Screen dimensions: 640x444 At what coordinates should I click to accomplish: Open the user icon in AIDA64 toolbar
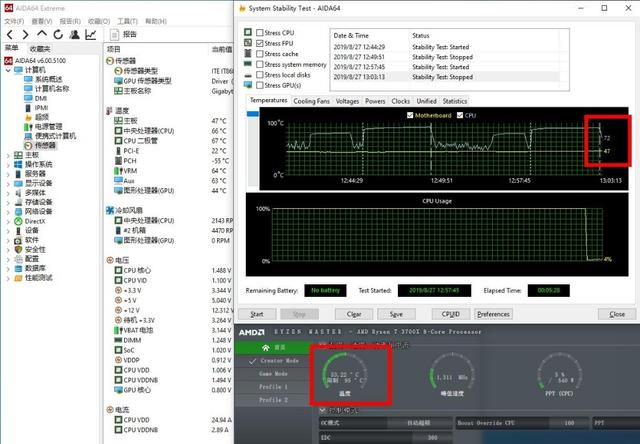tap(74, 35)
